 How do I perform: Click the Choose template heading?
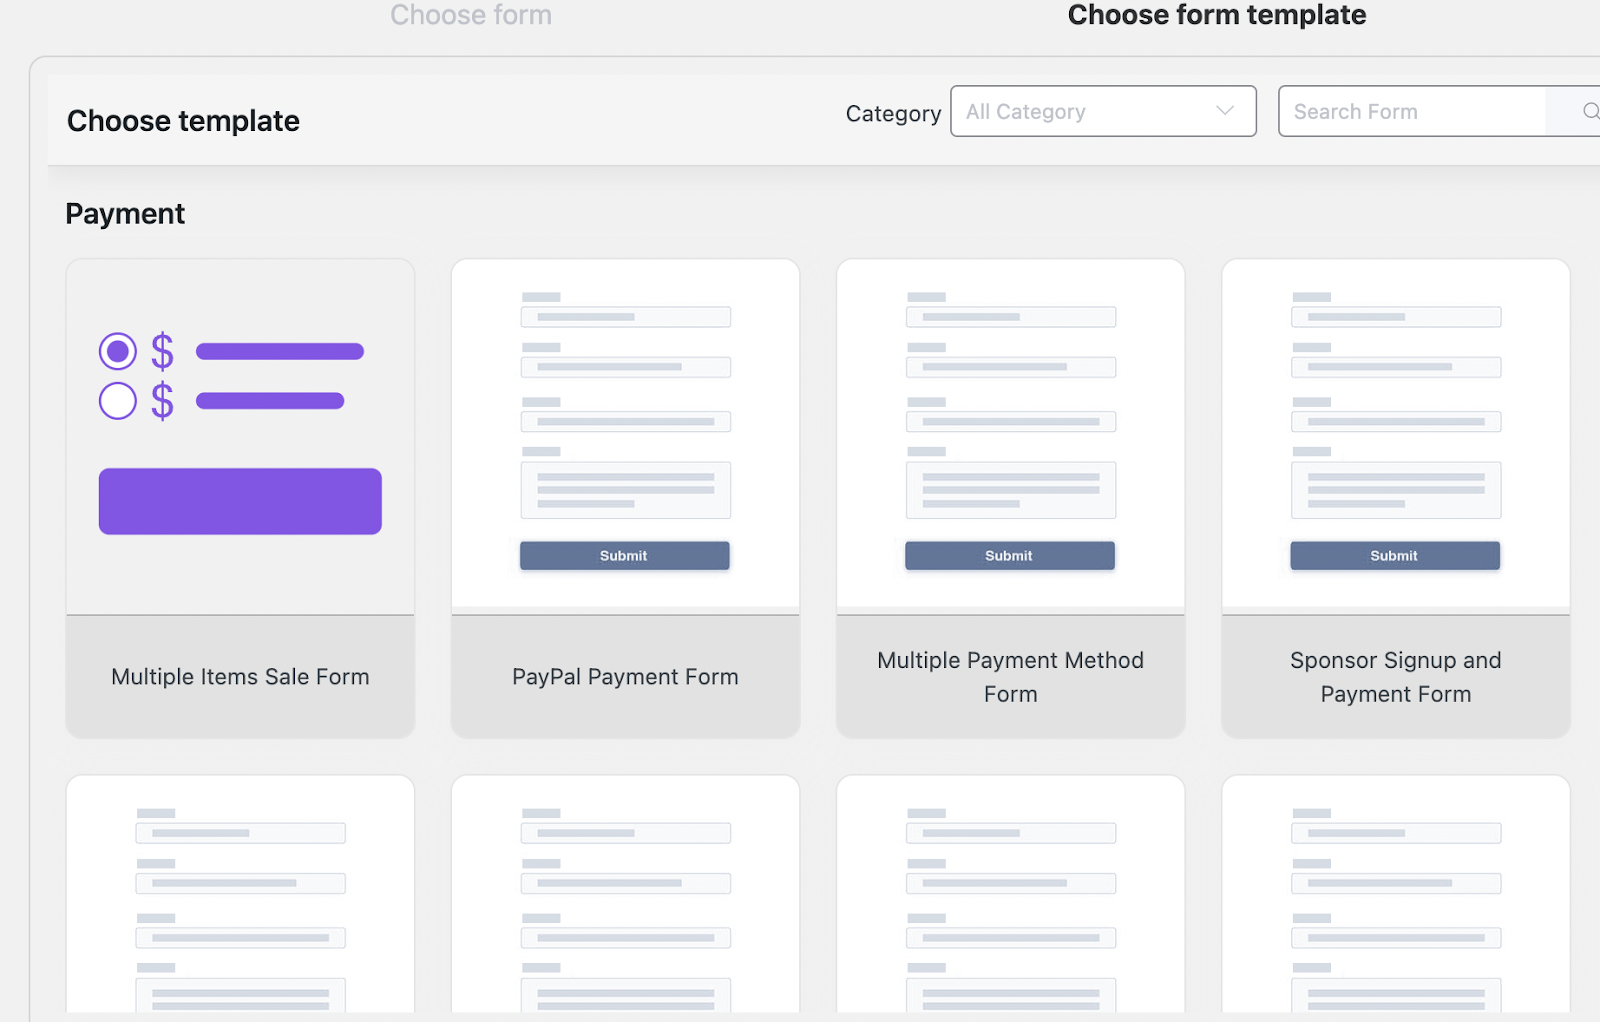(x=183, y=121)
